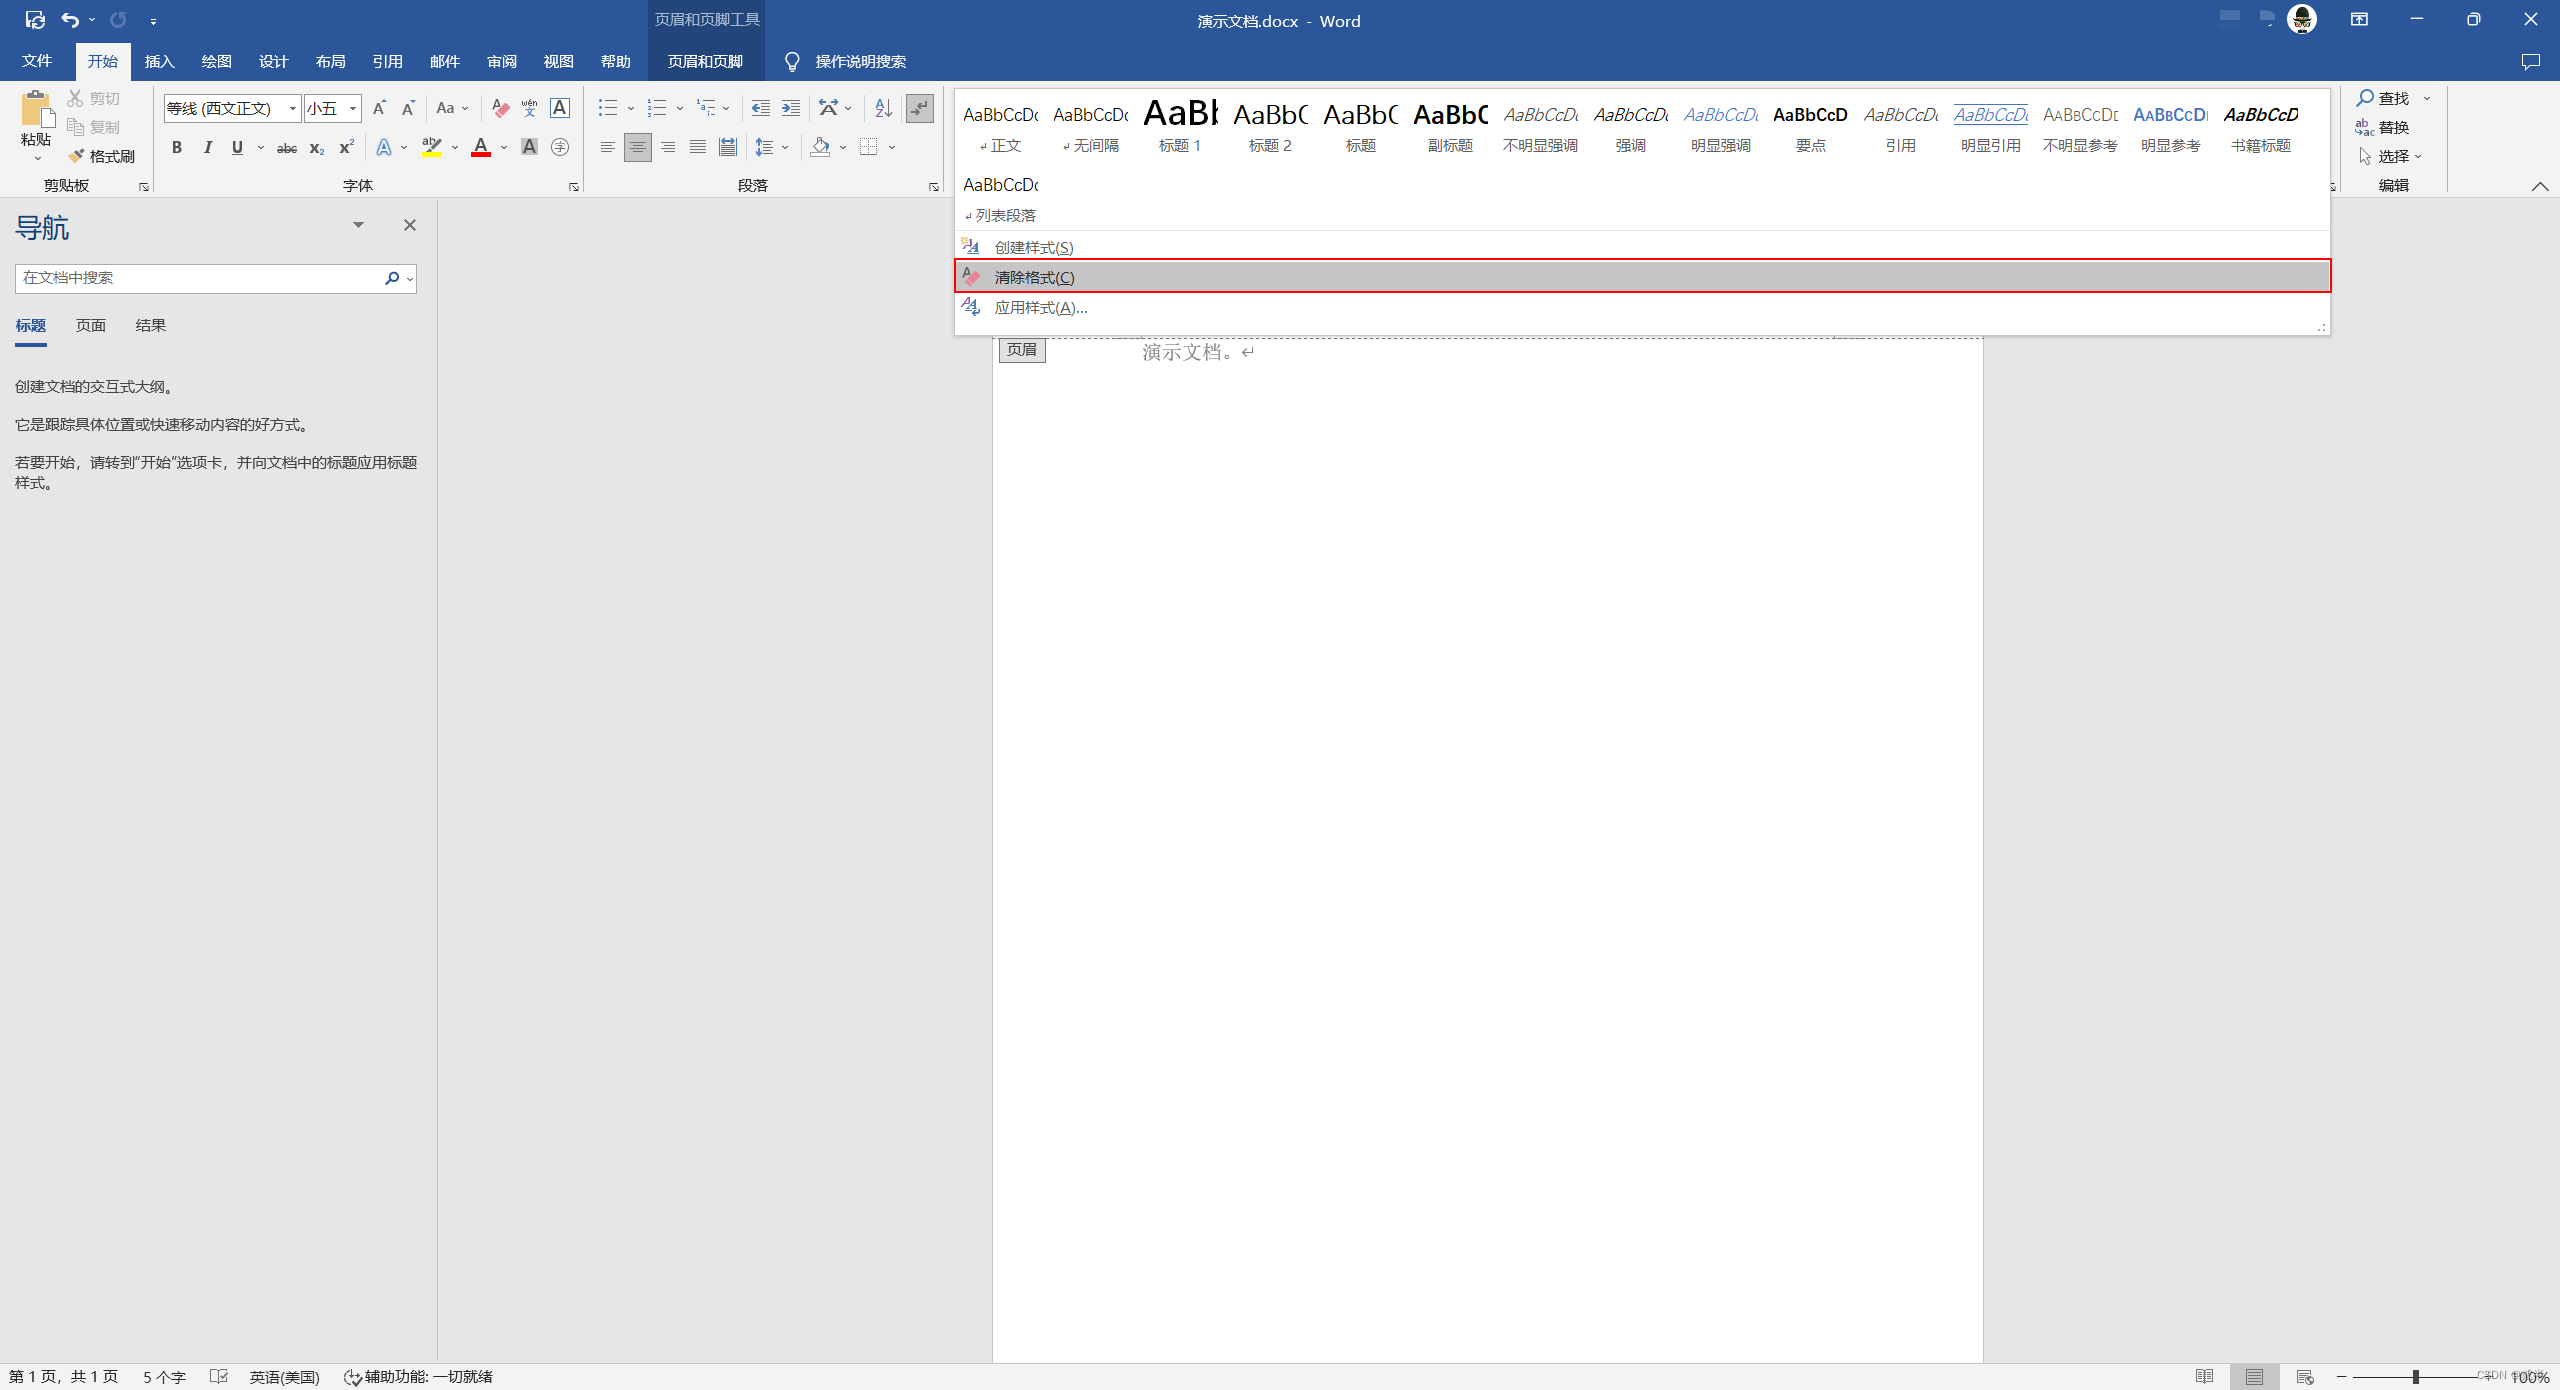Toggle Bold formatting
This screenshot has height=1390, width=2560.
177,147
